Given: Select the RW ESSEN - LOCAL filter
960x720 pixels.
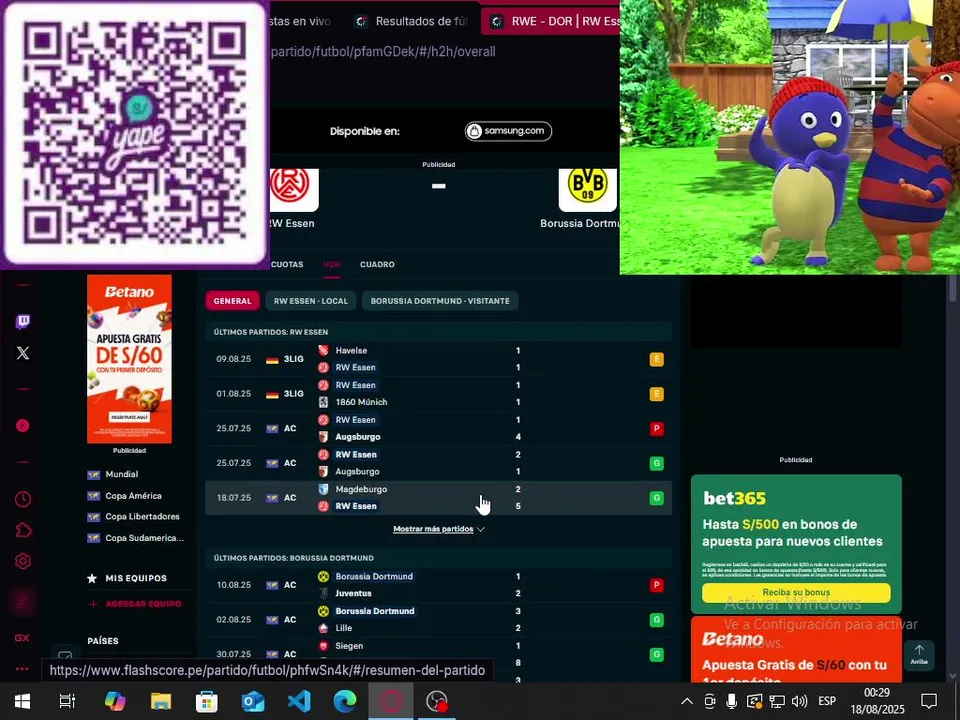Looking at the screenshot, I should tap(311, 301).
